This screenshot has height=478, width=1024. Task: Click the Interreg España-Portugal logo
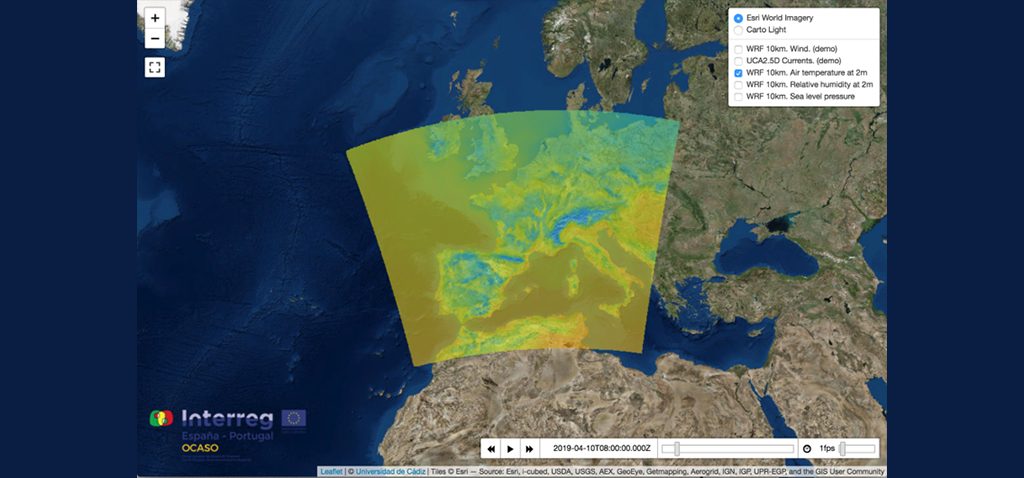tap(228, 426)
